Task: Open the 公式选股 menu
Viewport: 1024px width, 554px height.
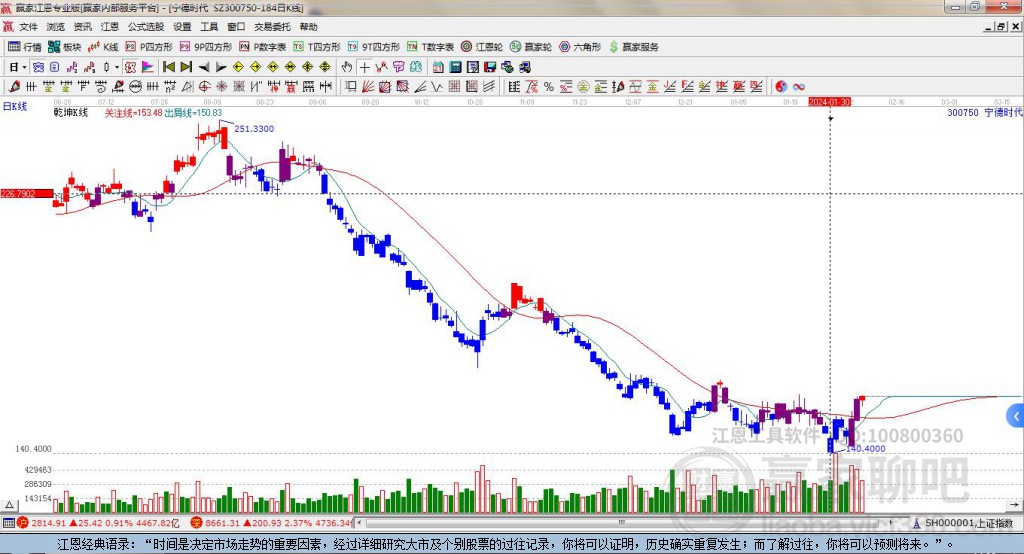Action: click(x=146, y=27)
